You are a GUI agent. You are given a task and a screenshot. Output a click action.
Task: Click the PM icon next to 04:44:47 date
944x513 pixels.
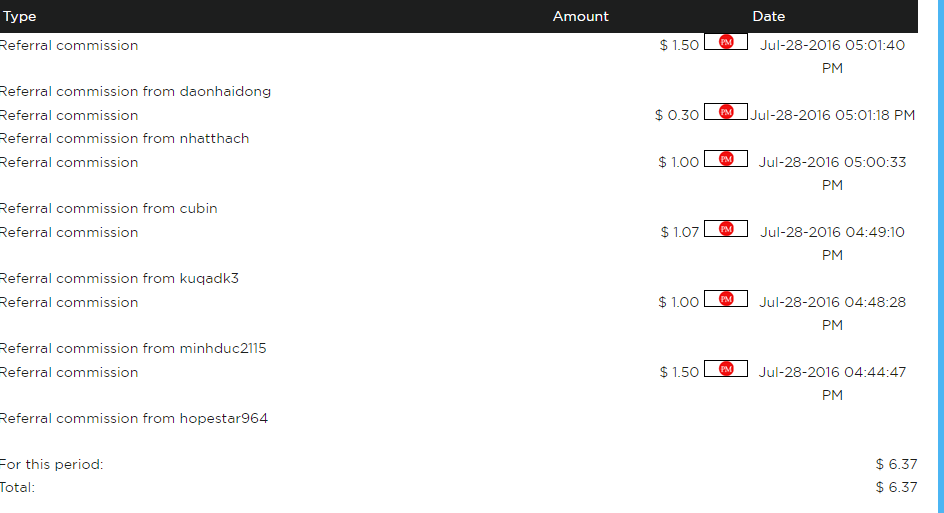point(726,368)
